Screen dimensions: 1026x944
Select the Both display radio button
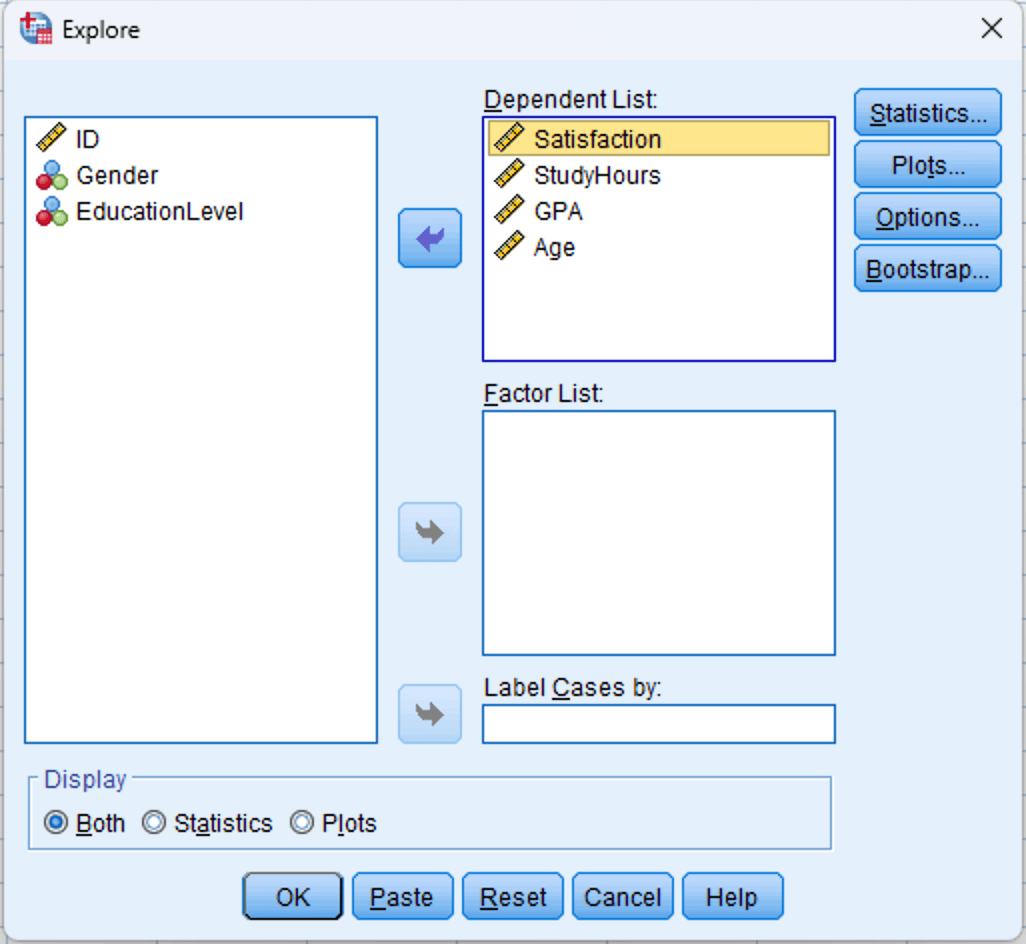(x=57, y=823)
